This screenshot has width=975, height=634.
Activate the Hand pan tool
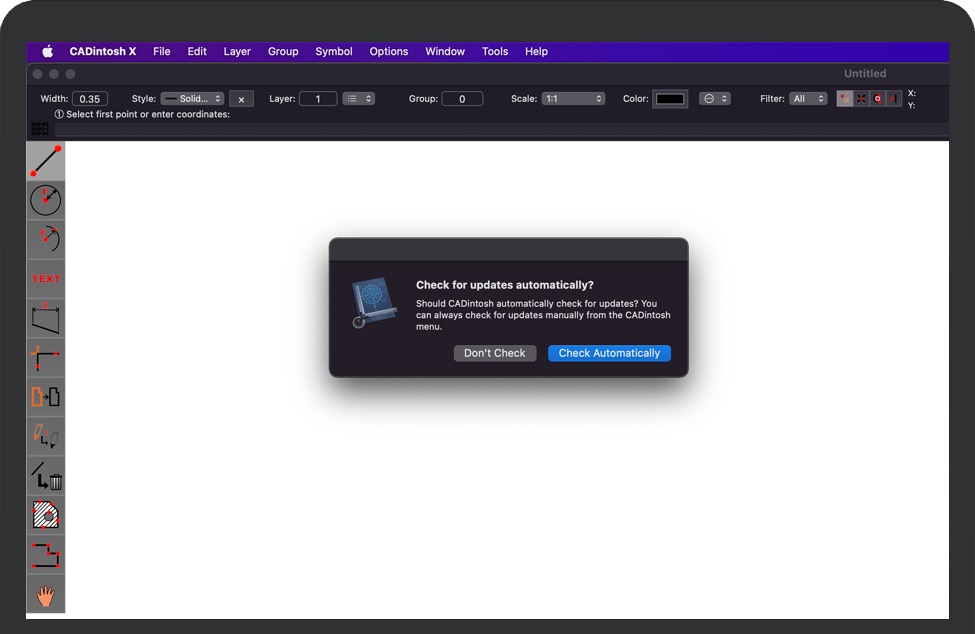[x=45, y=596]
